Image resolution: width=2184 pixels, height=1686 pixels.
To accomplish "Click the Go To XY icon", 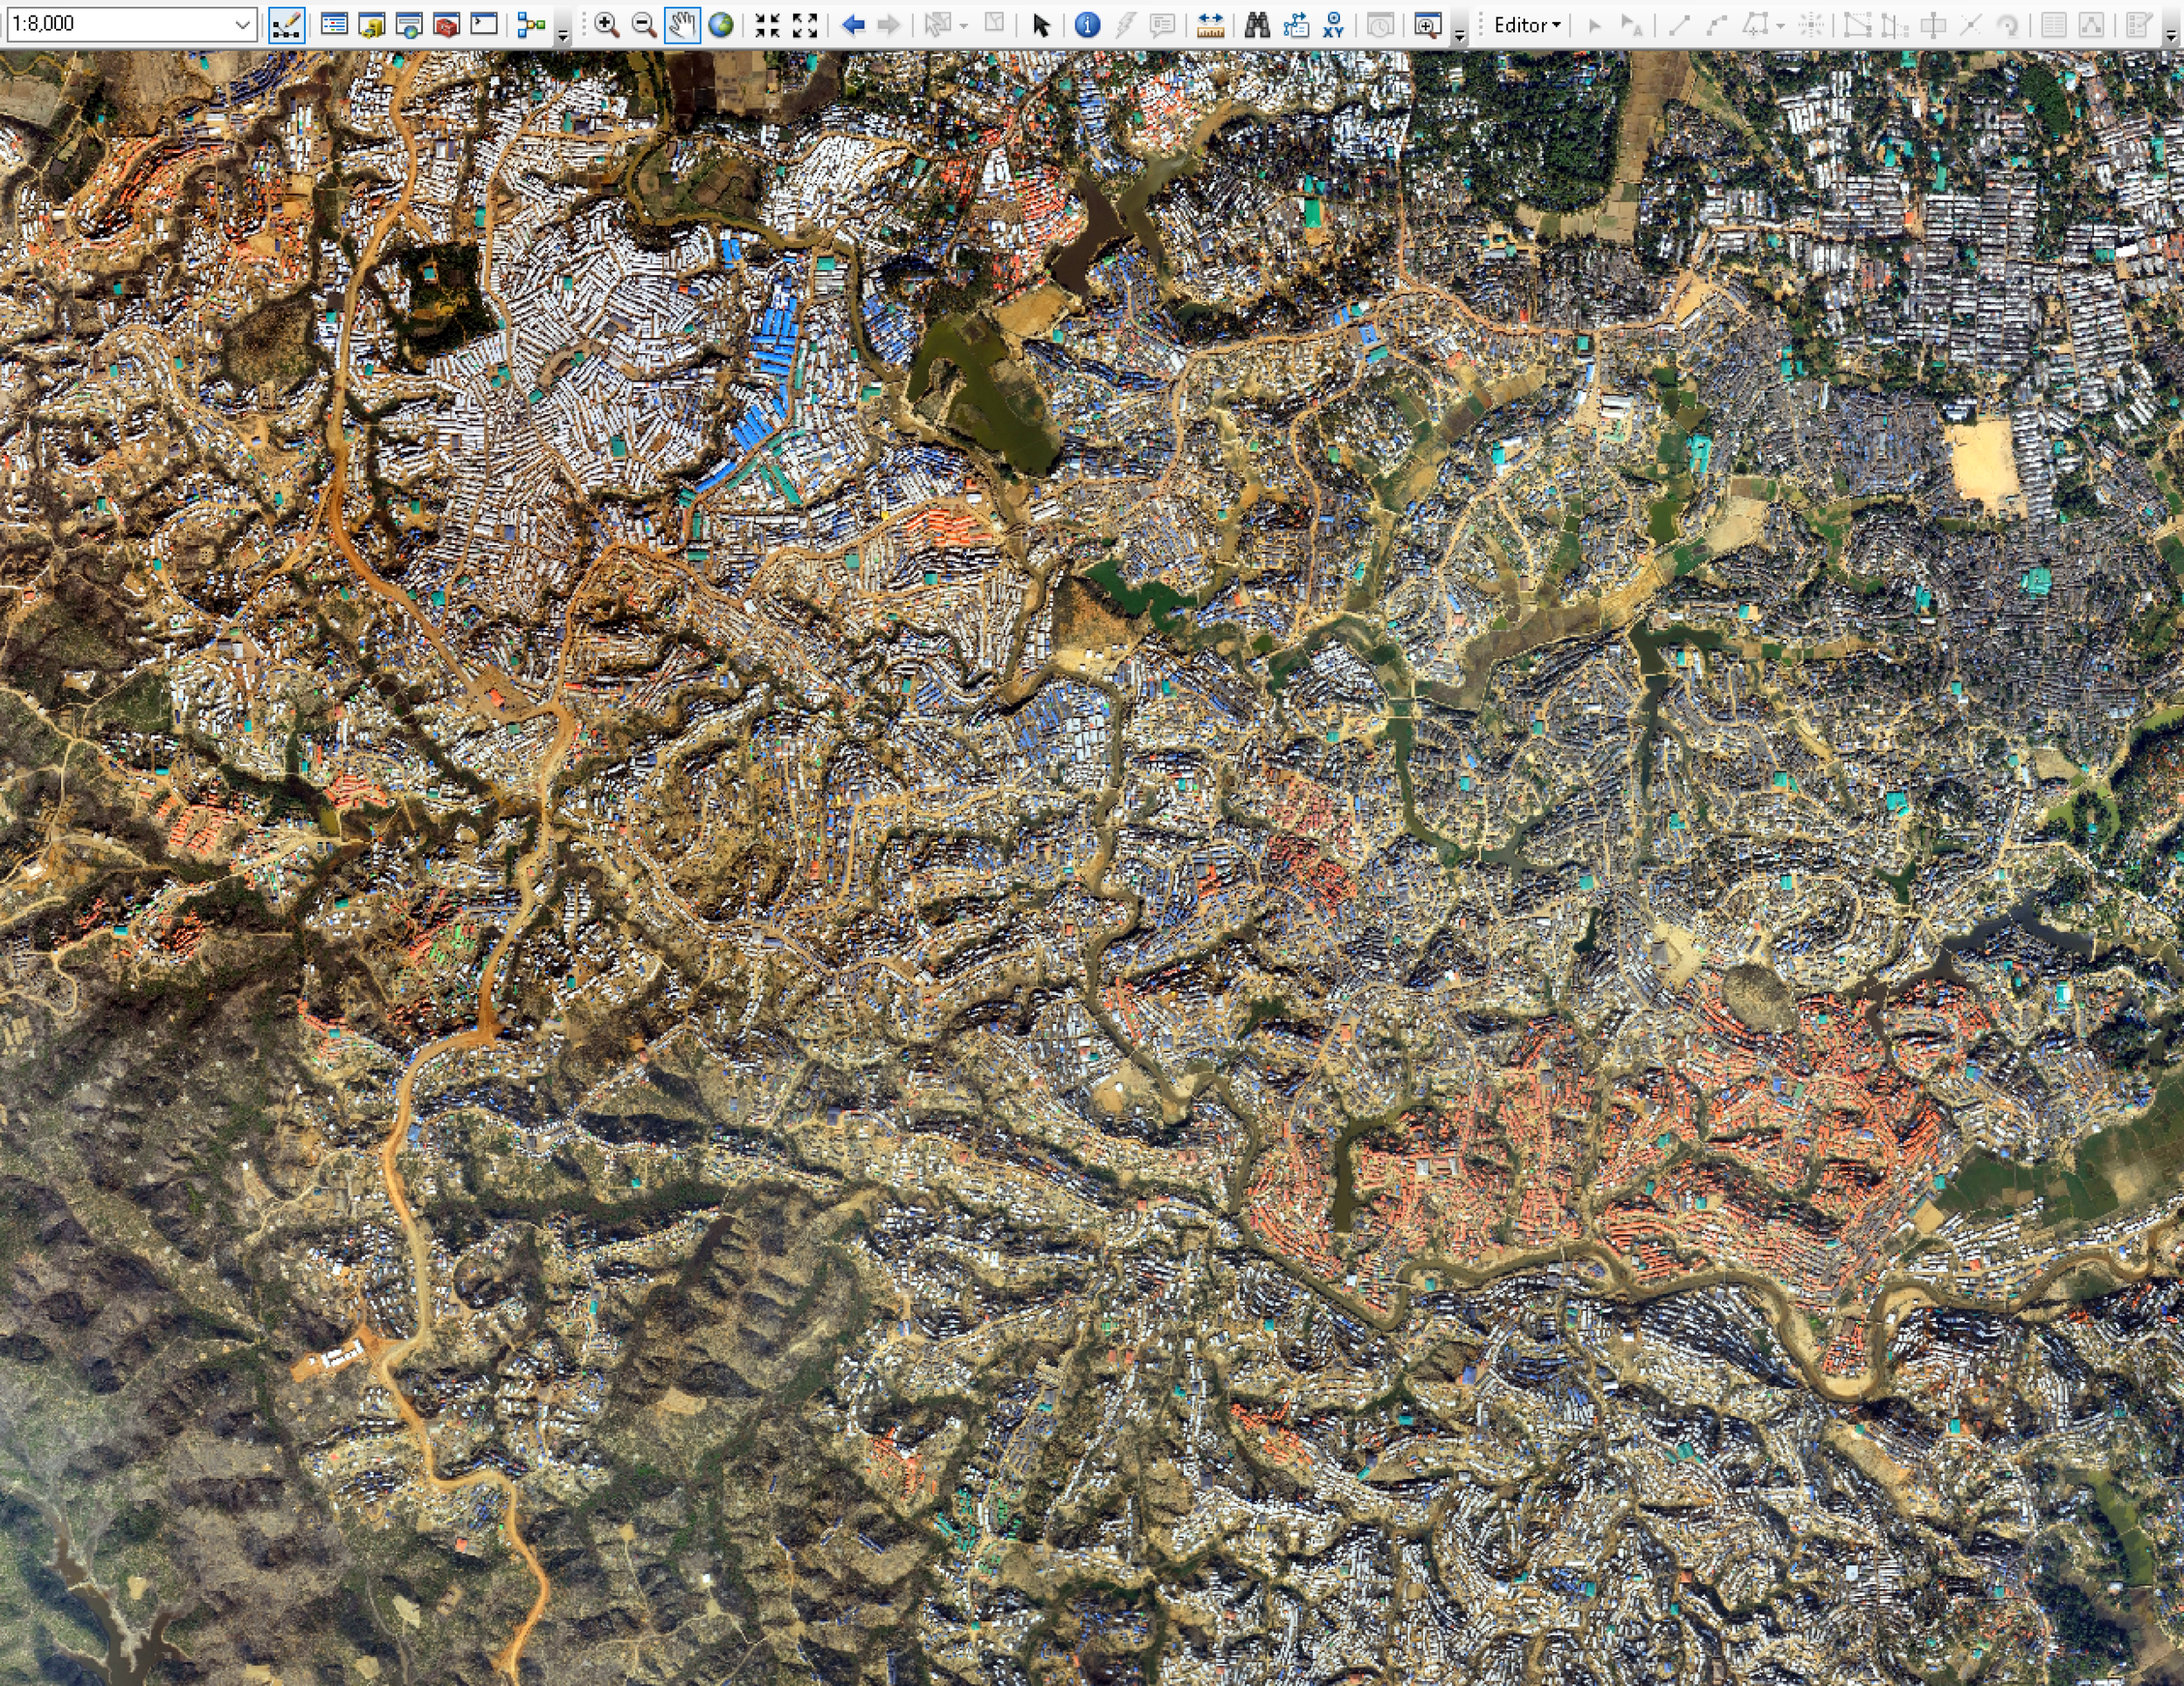I will (x=1333, y=25).
